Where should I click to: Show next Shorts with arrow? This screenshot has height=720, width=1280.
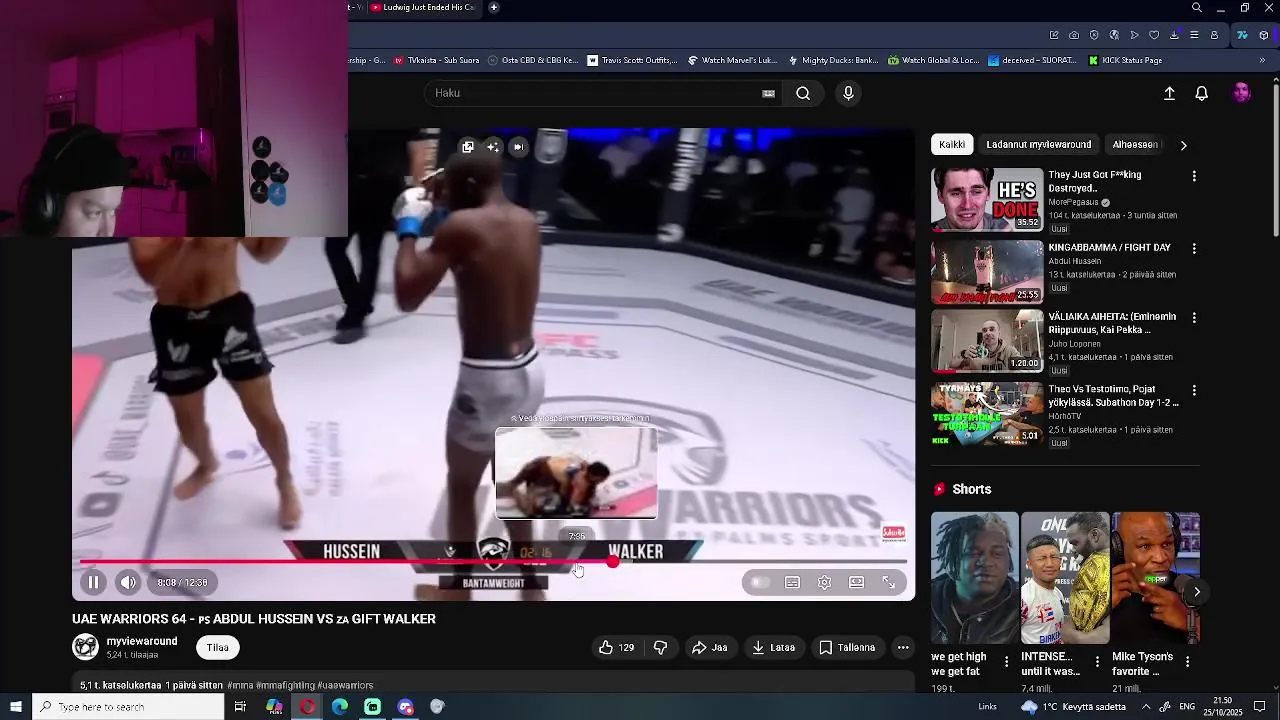[1197, 592]
